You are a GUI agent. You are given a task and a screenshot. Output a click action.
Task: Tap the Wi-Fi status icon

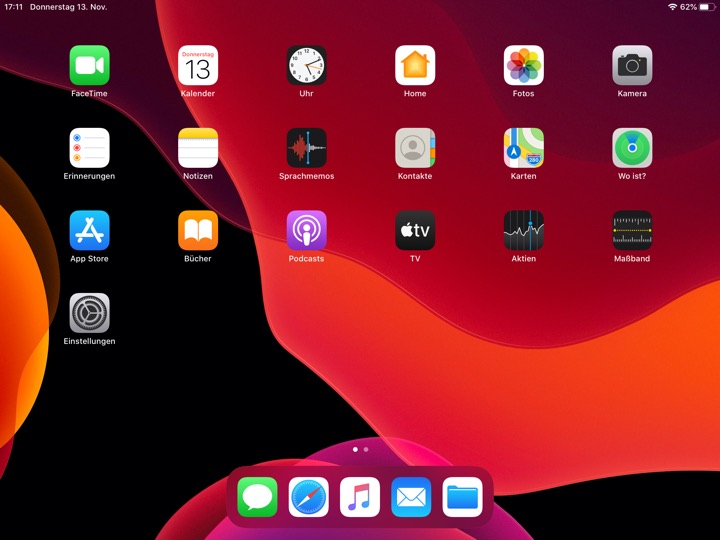(x=673, y=7)
